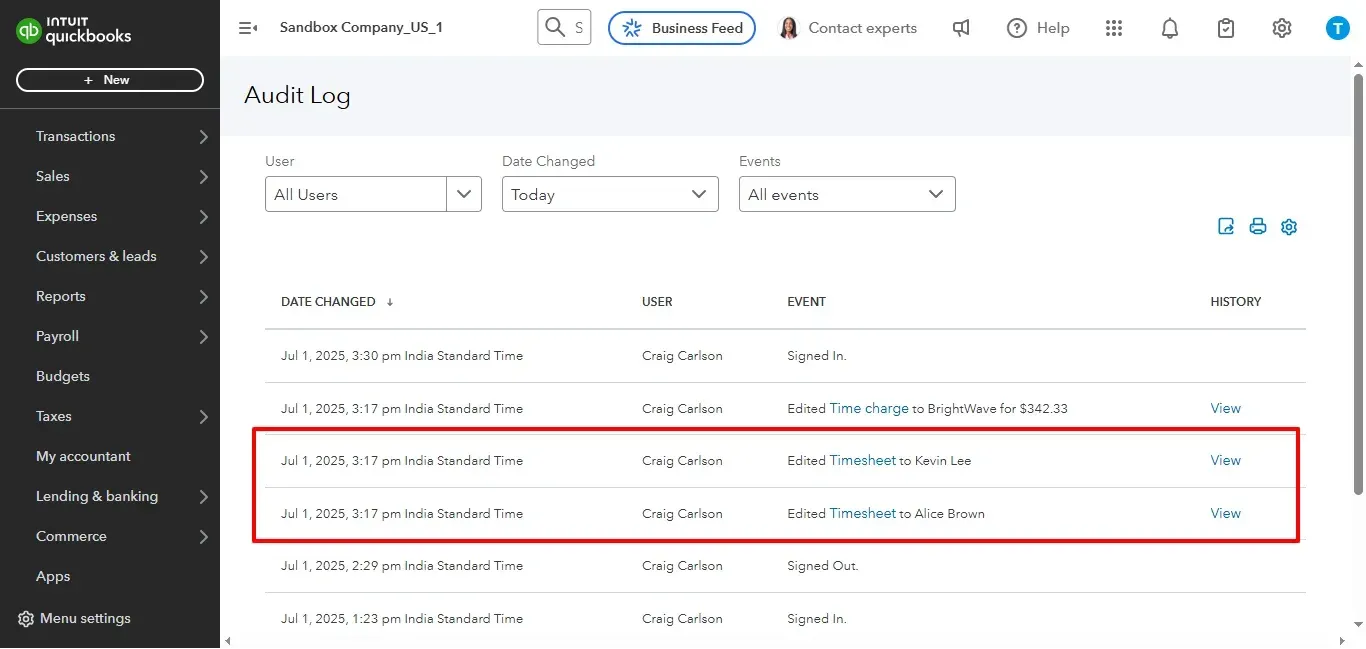This screenshot has width=1366, height=649.
Task: Select Expenses in the sidebar
Action: point(67,216)
